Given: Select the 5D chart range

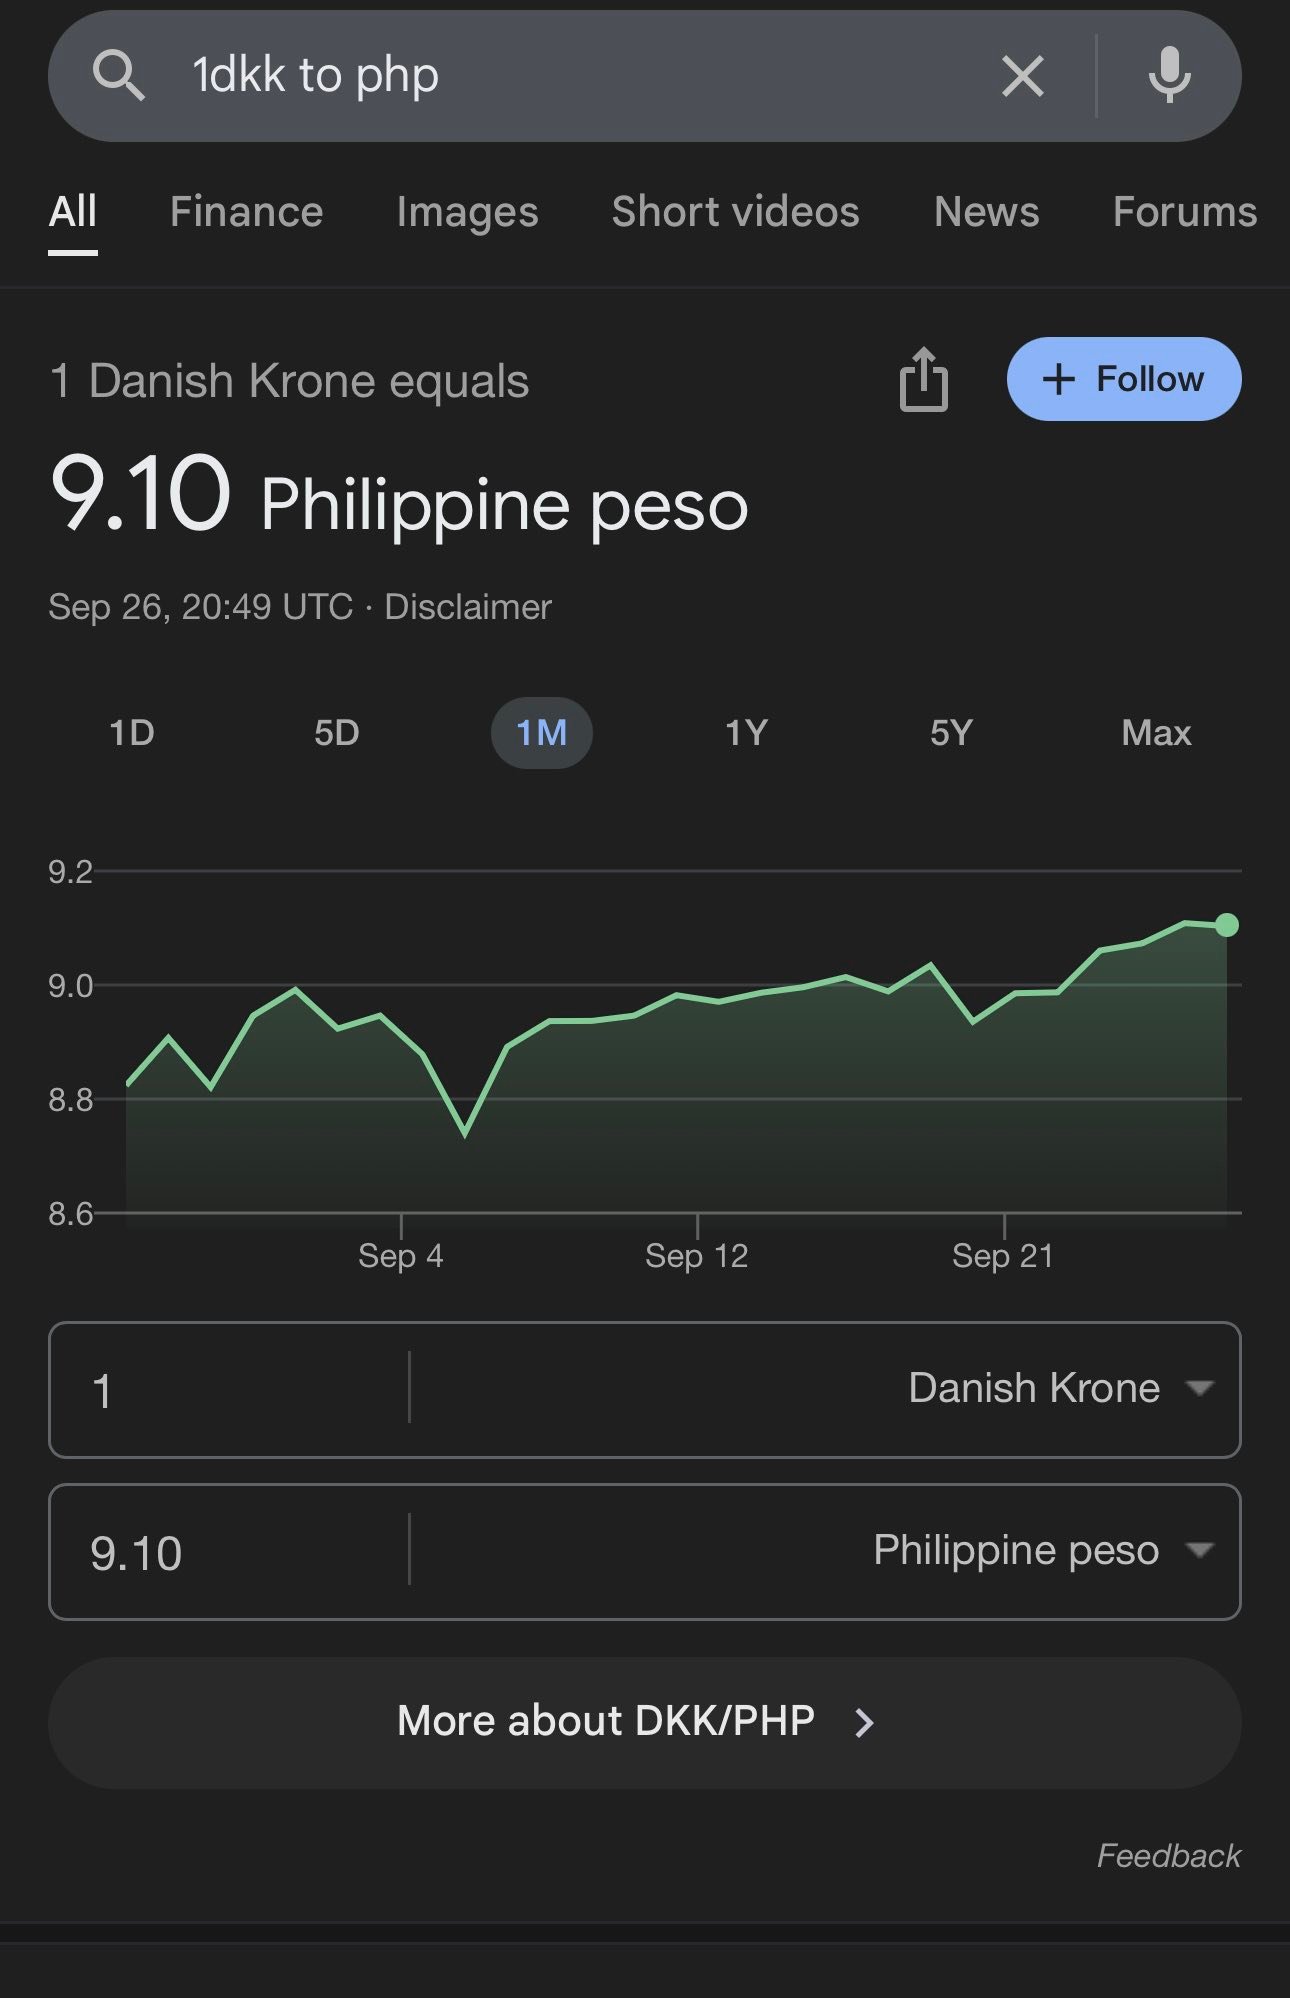Looking at the screenshot, I should [337, 733].
